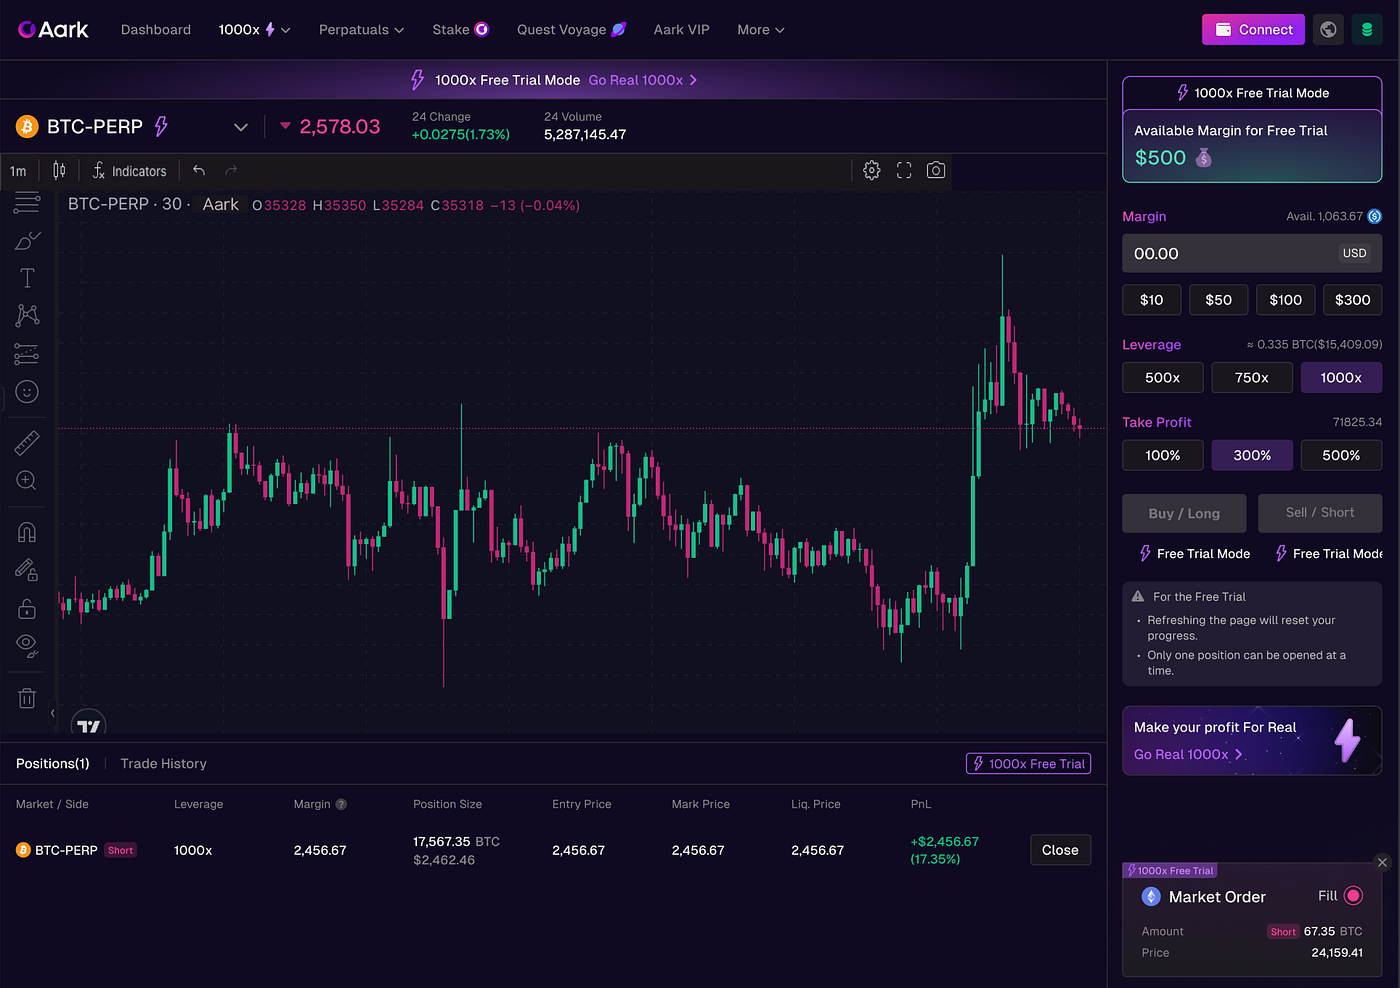
Task: Click the green coin stack icon
Action: [x=1367, y=30]
